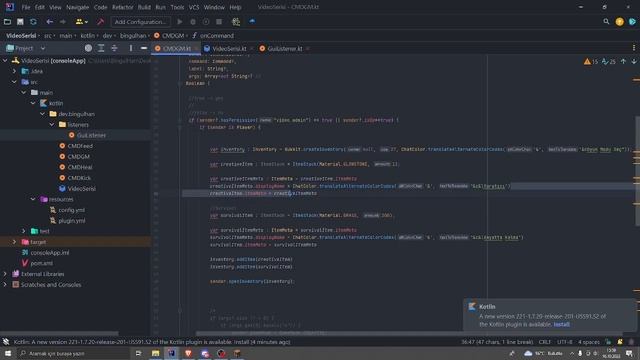Collapse the main folder

click(x=24, y=93)
